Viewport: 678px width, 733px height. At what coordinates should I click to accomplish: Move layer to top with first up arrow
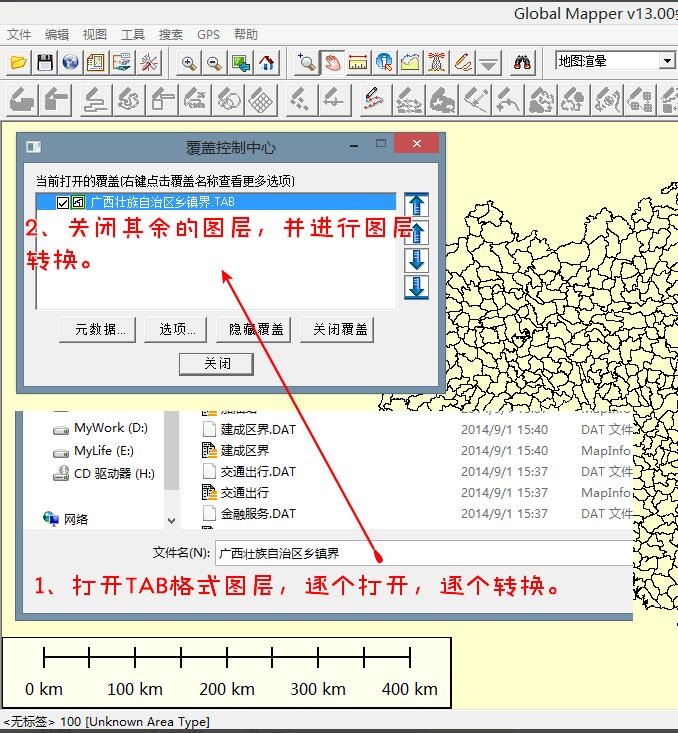tap(416, 205)
